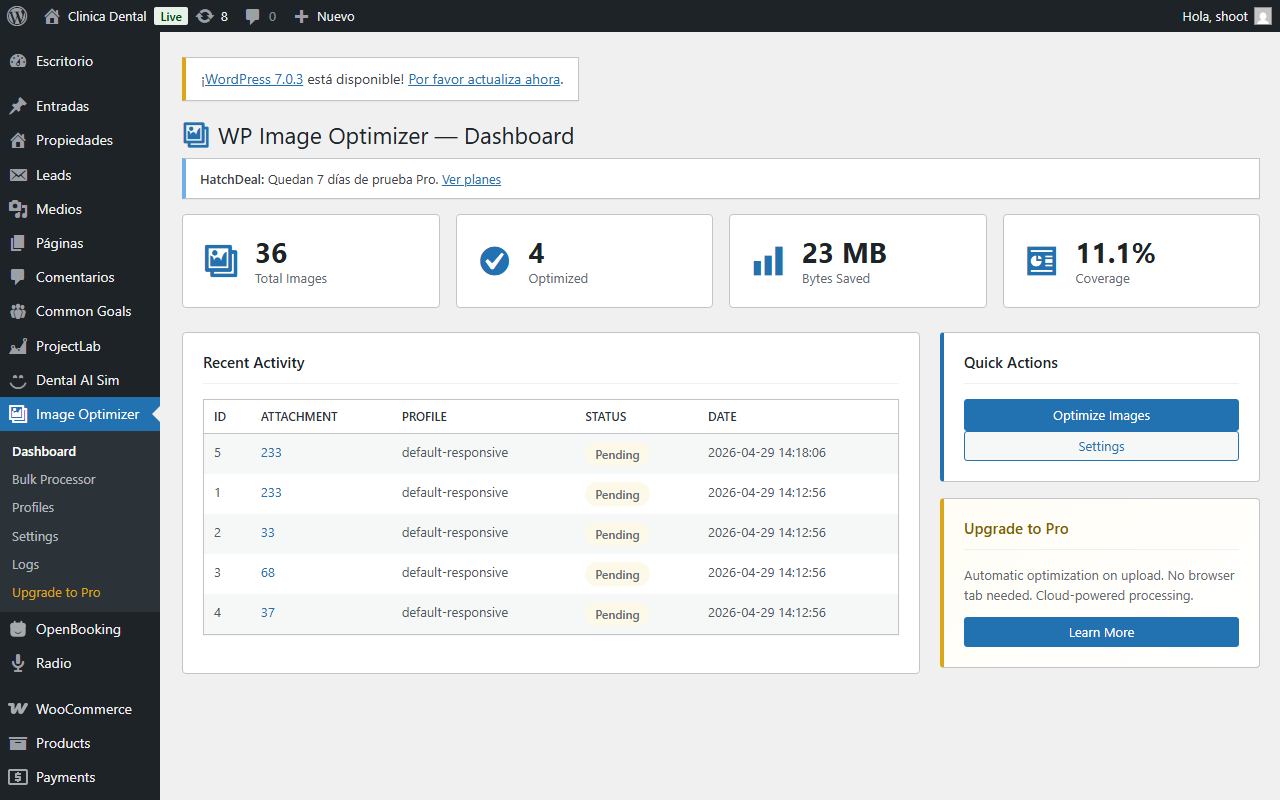Click the page title image icon
The height and width of the screenshot is (800, 1280).
click(196, 136)
